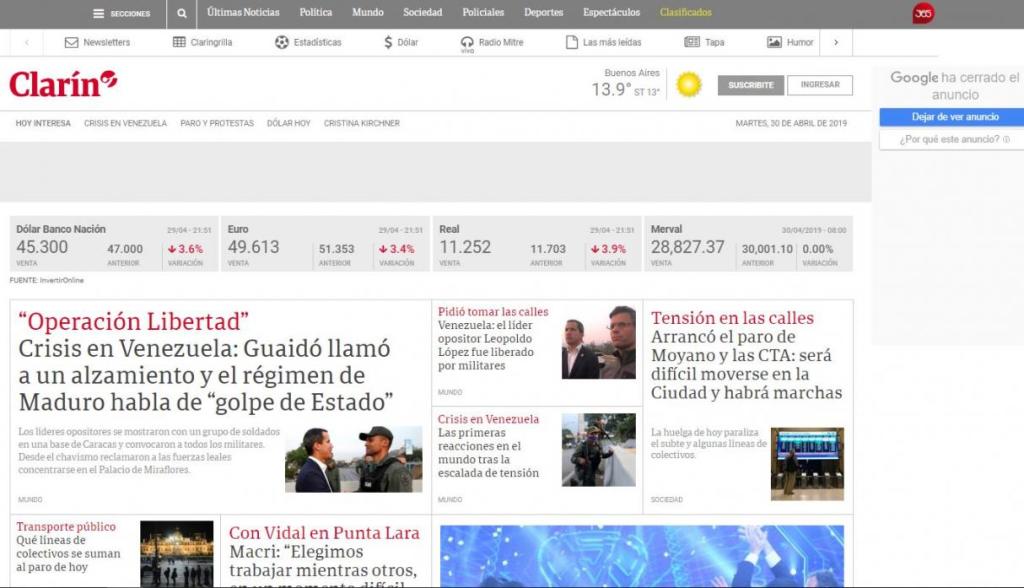
Task: Click the Claringrilla grid icon
Action: click(179, 42)
